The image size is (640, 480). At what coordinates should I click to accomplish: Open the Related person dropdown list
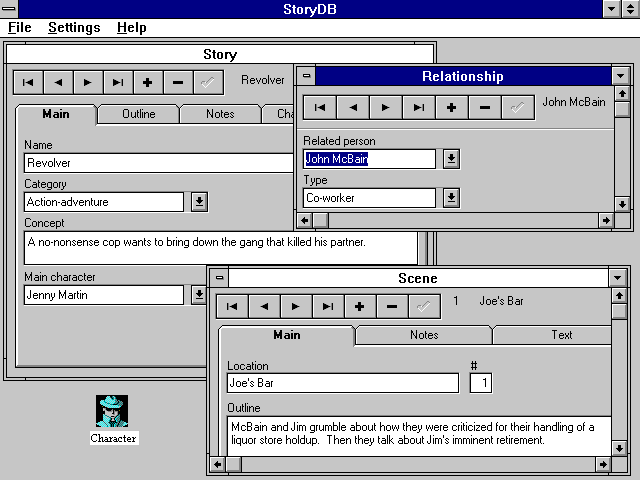tap(451, 159)
